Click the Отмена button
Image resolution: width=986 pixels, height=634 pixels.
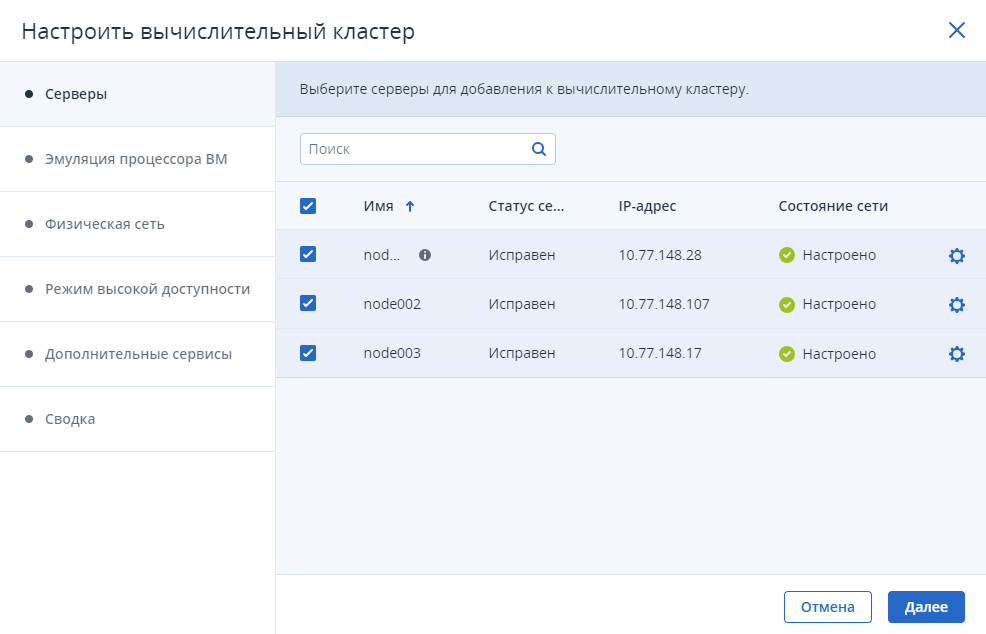tap(828, 607)
